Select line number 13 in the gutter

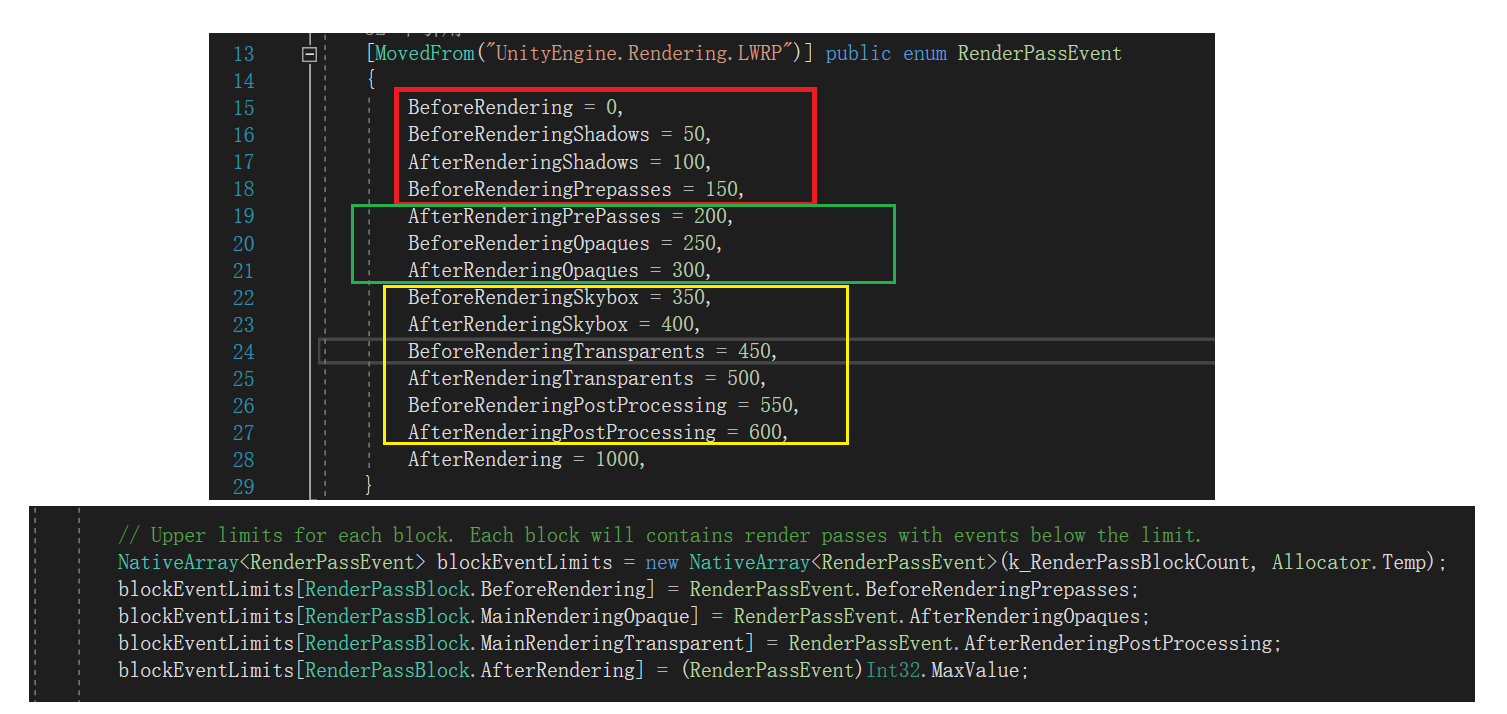click(244, 54)
